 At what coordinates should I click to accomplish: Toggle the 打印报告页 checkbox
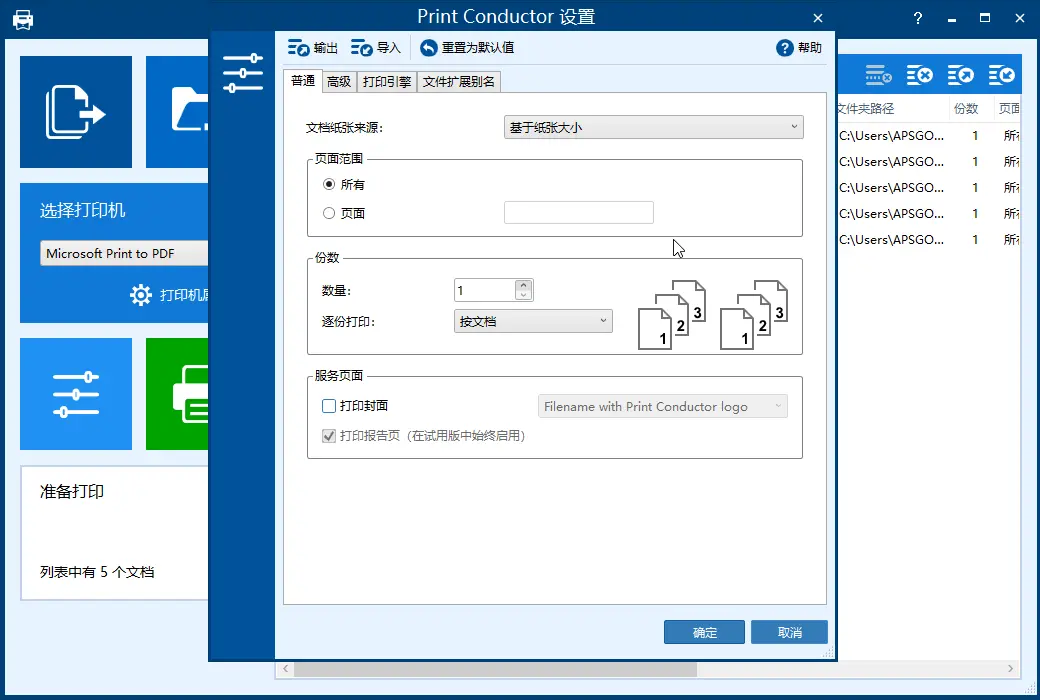(x=329, y=436)
